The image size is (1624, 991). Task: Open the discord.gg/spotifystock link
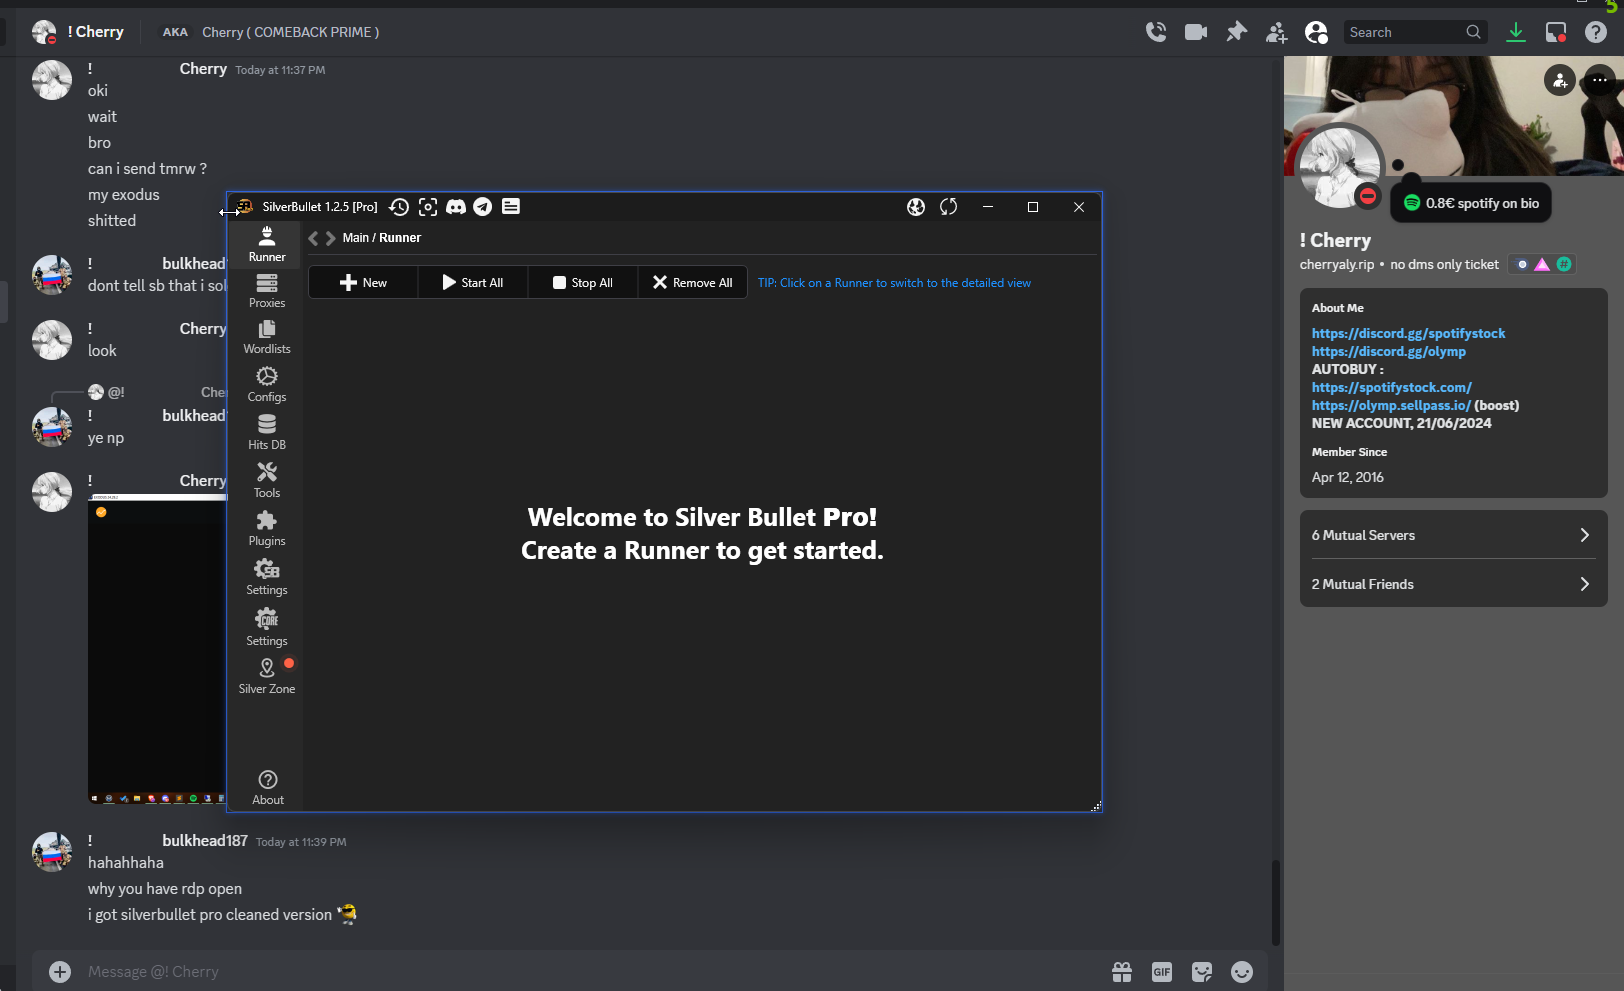(1408, 333)
